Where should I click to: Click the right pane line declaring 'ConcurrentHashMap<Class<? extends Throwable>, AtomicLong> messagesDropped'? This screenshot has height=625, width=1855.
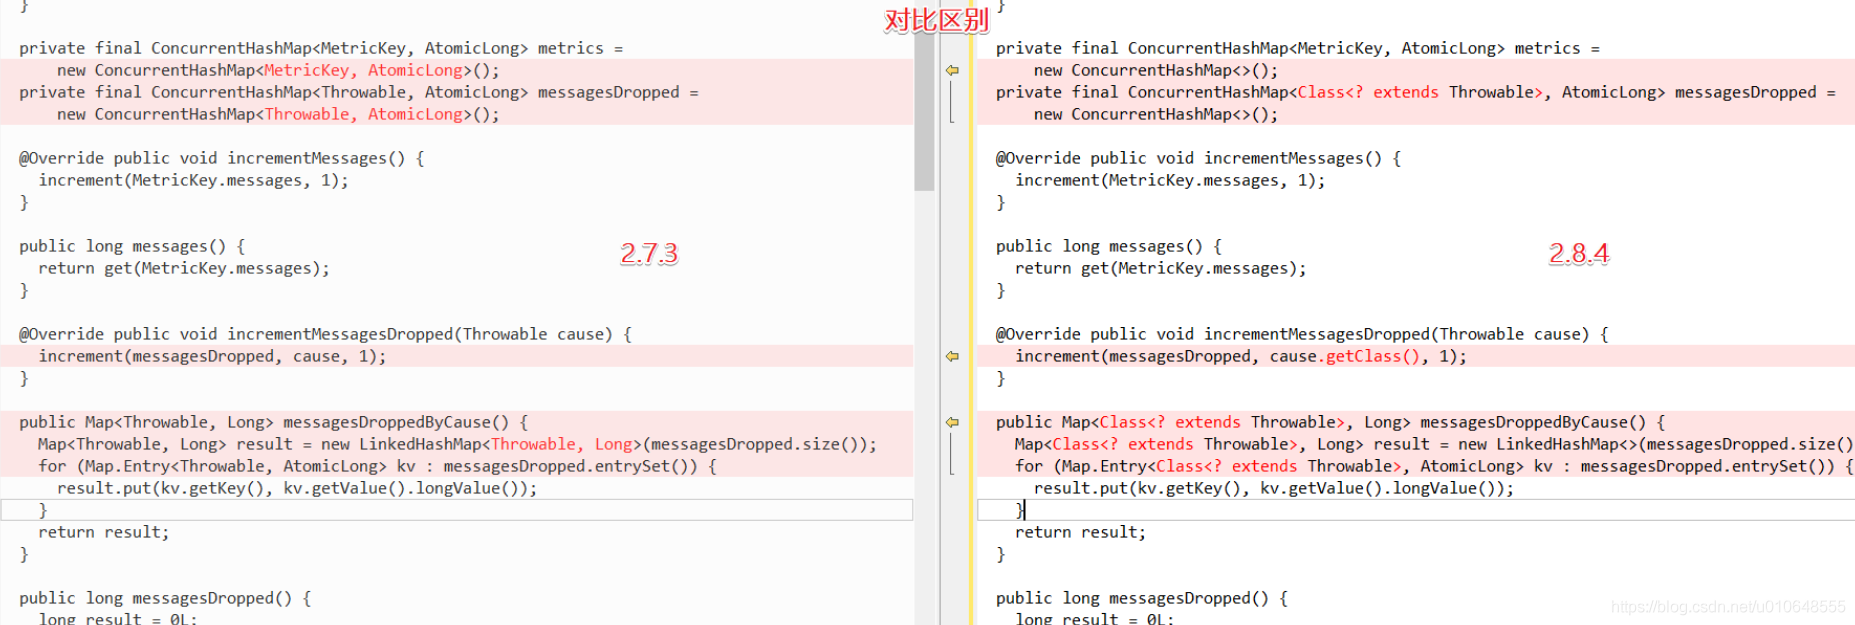(1416, 92)
